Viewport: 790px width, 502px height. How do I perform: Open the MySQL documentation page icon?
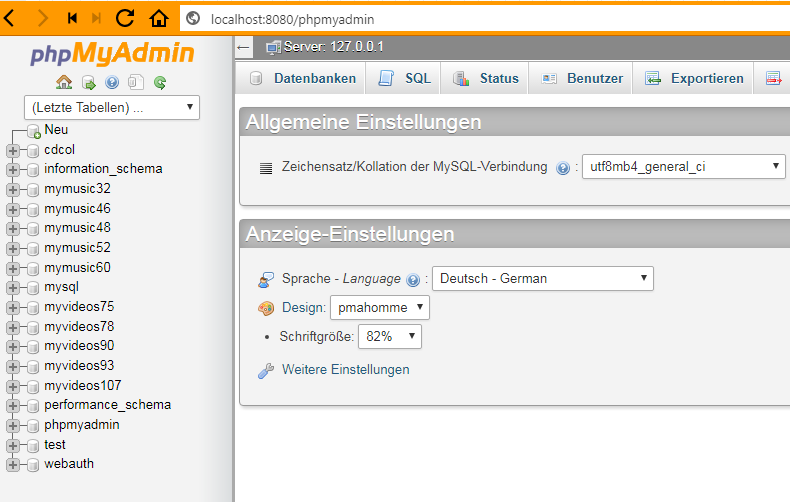[x=136, y=82]
